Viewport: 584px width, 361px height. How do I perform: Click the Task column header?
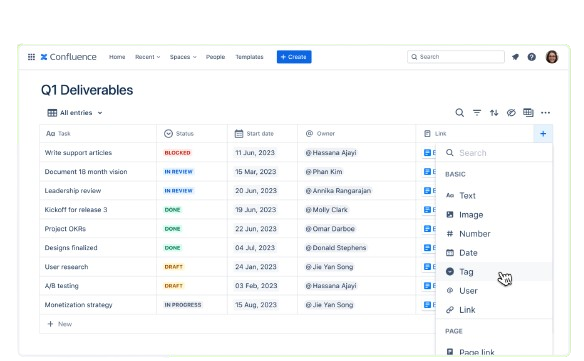tap(98, 134)
